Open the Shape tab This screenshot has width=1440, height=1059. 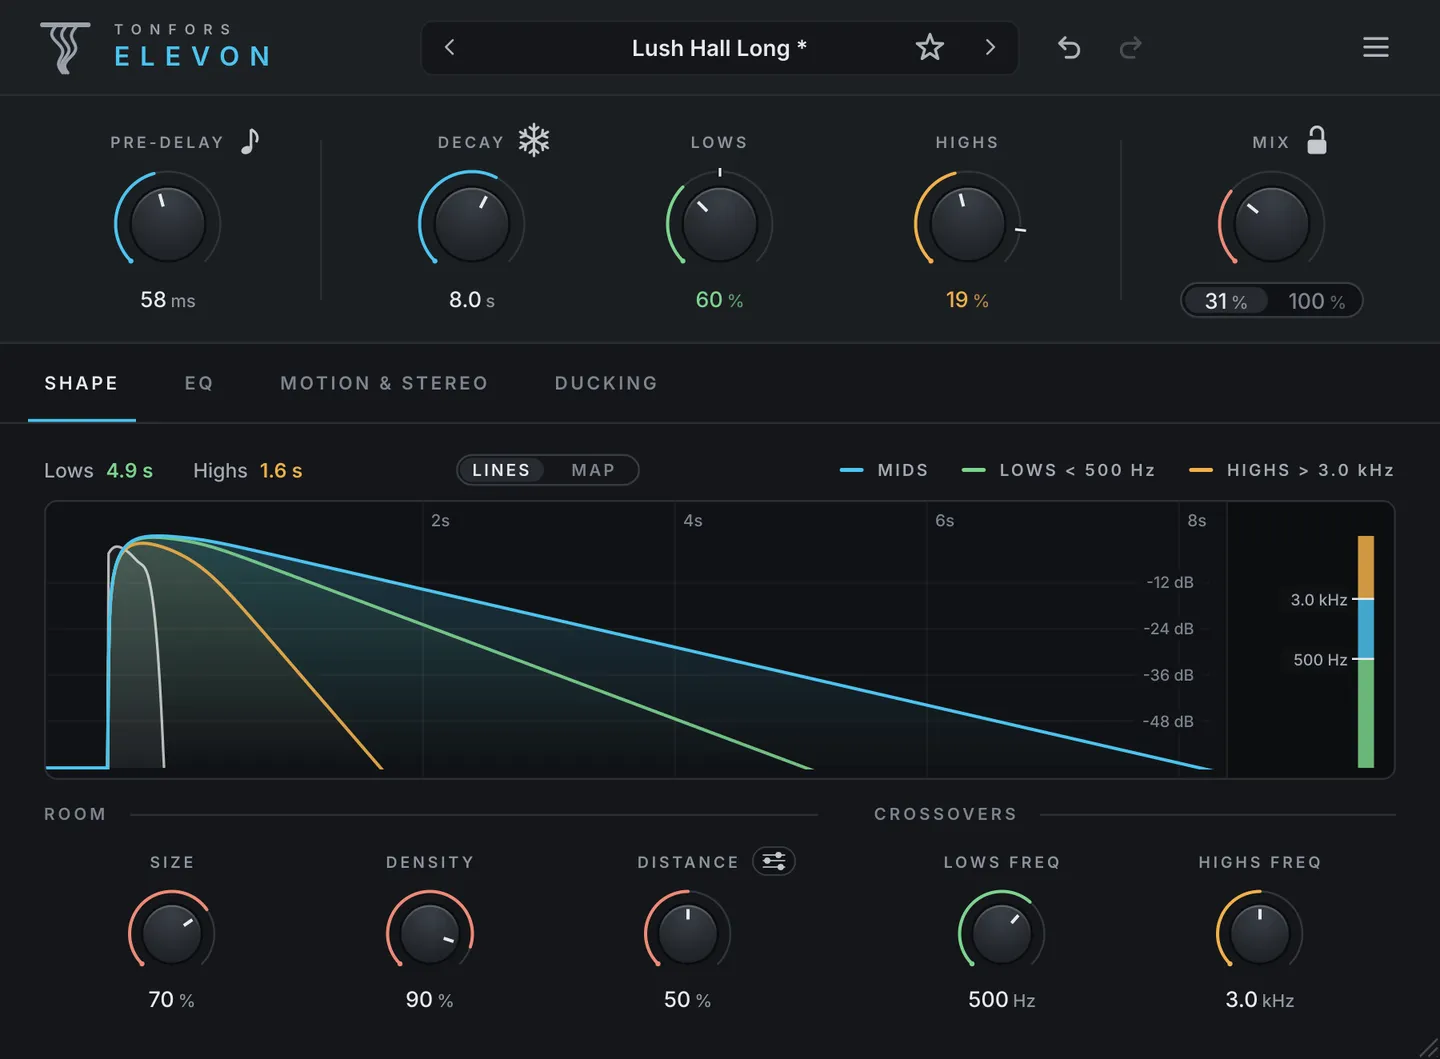tap(82, 383)
